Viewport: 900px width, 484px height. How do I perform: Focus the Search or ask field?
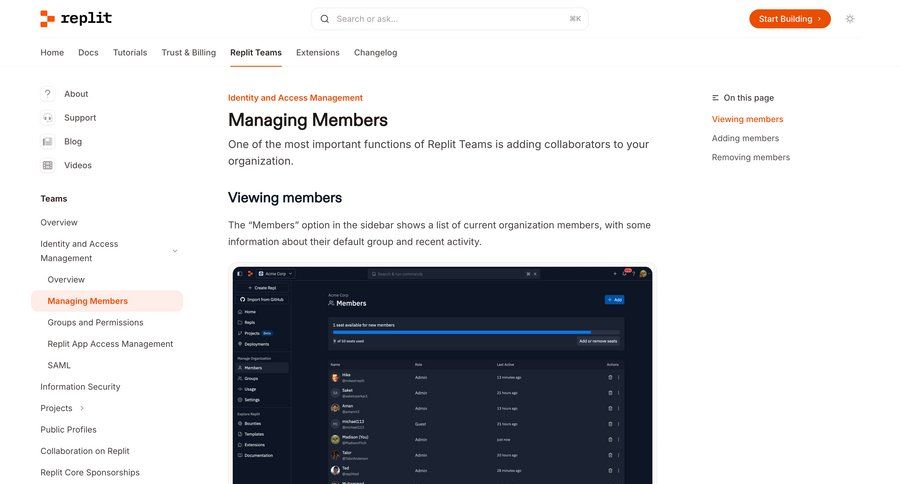[x=449, y=19]
